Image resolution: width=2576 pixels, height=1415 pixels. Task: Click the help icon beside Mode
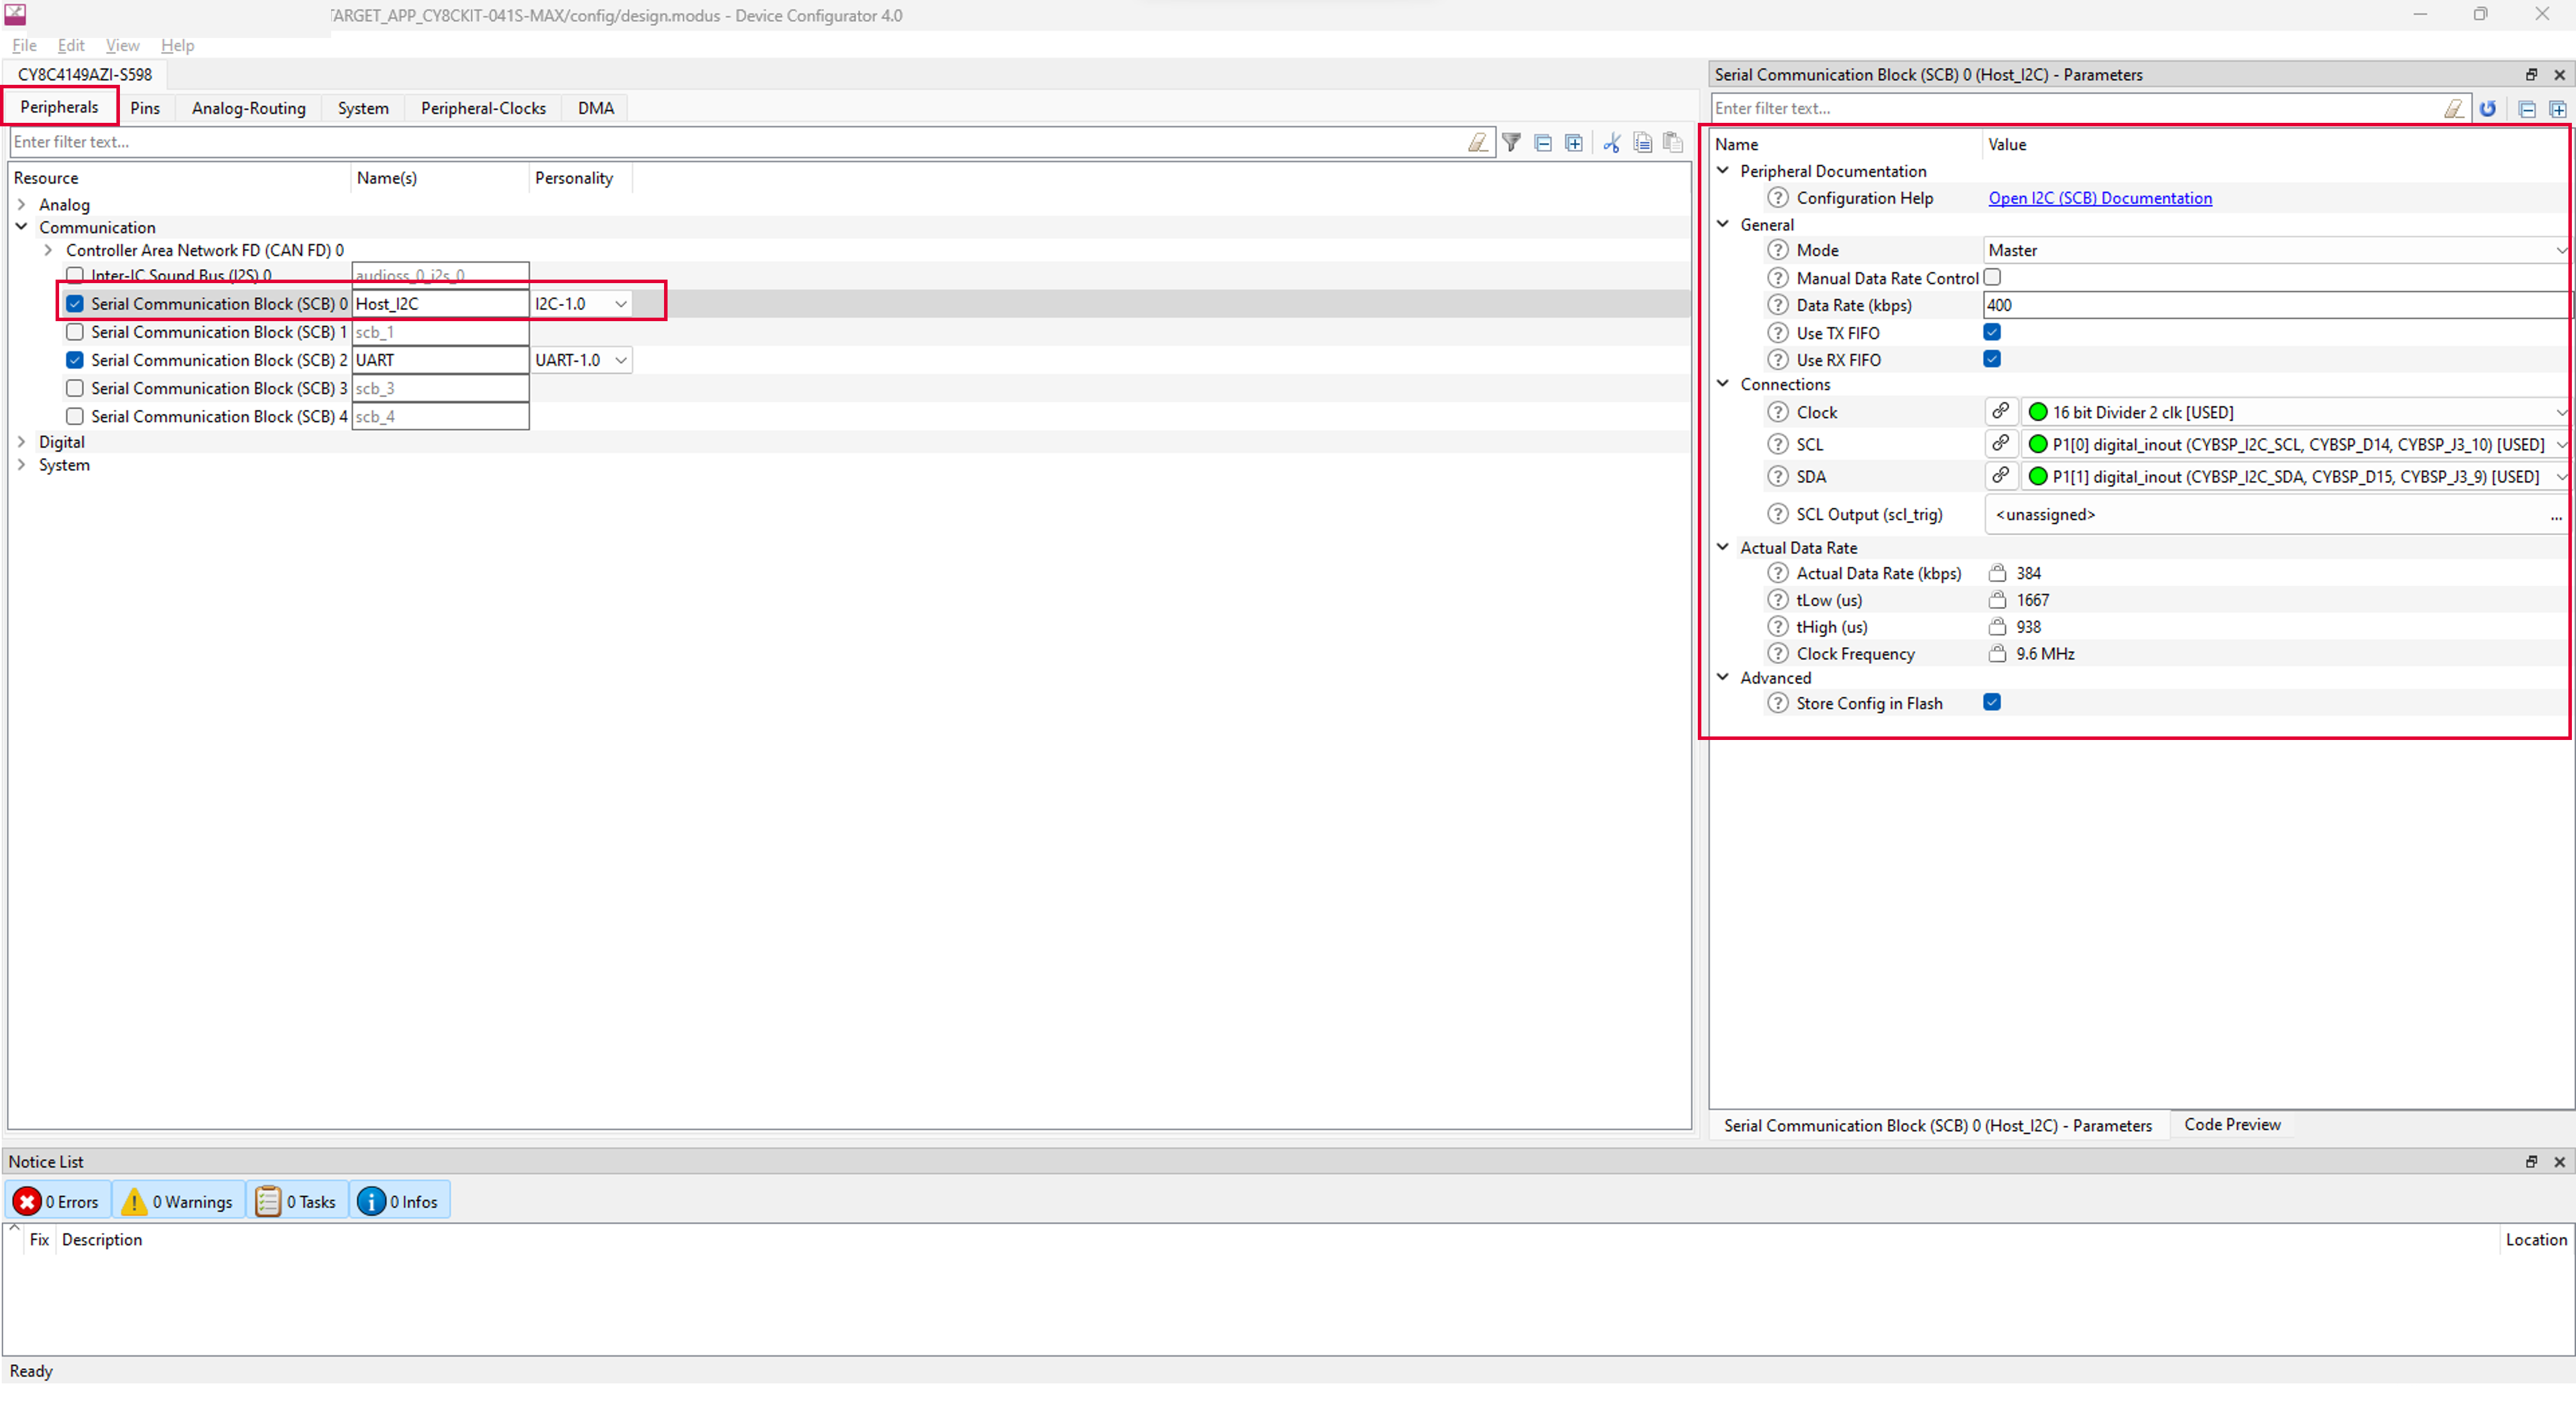coord(1777,250)
